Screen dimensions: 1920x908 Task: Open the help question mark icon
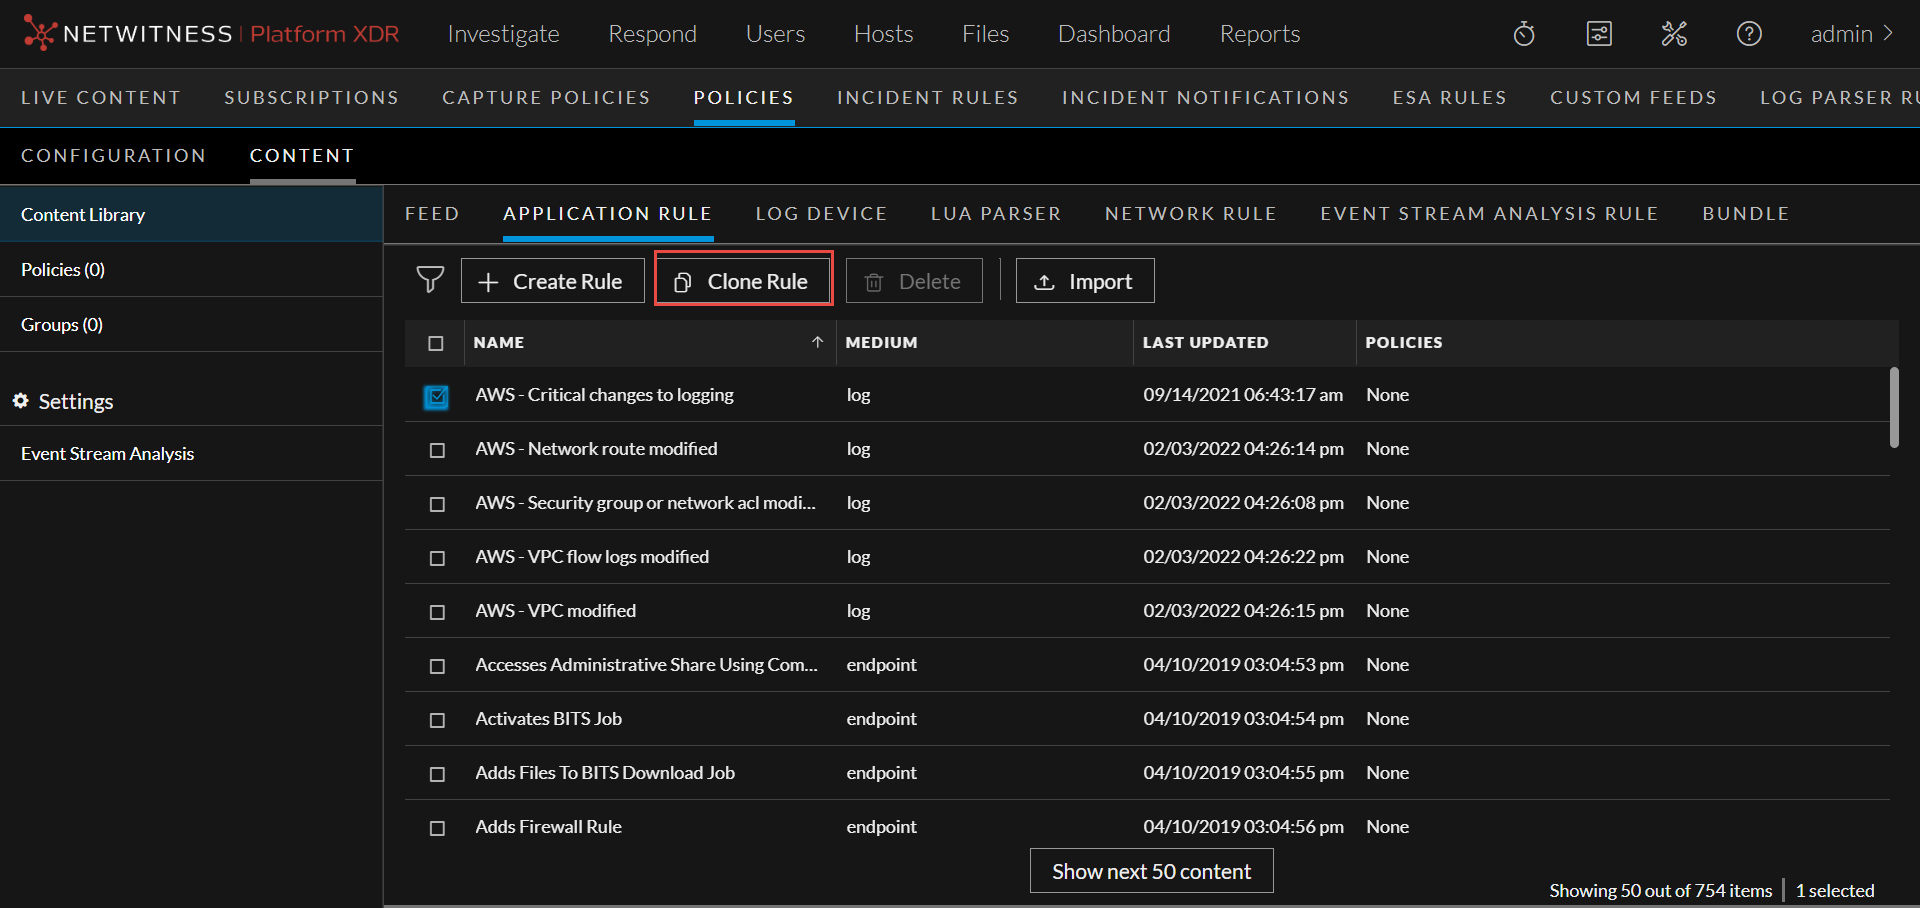(x=1749, y=34)
